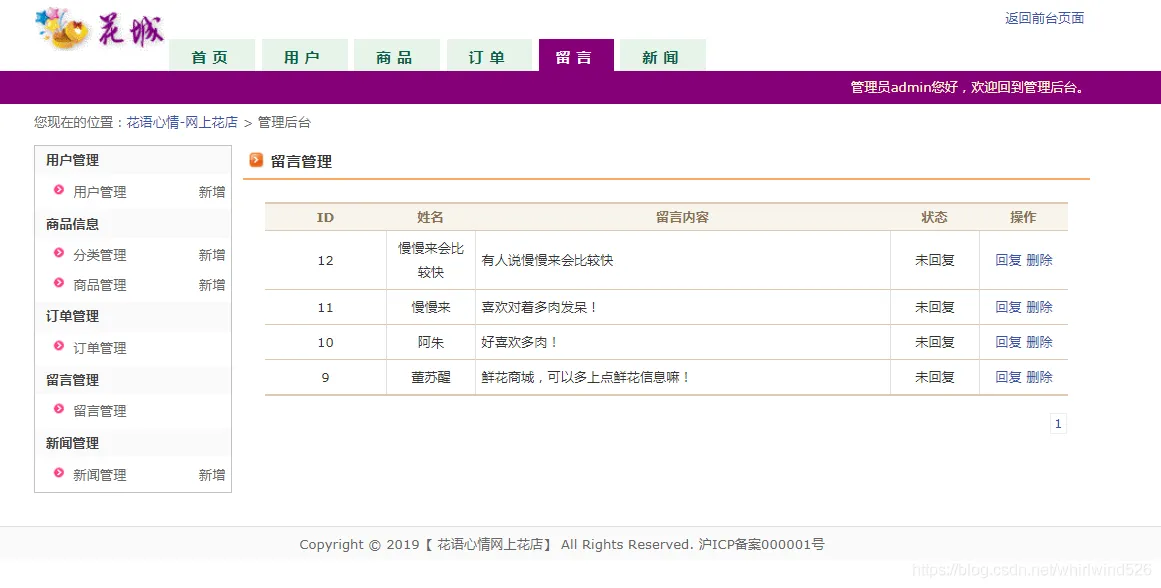The image size is (1161, 588).
Task: Click the pink bullet next to 订单管理
Action: (59, 346)
